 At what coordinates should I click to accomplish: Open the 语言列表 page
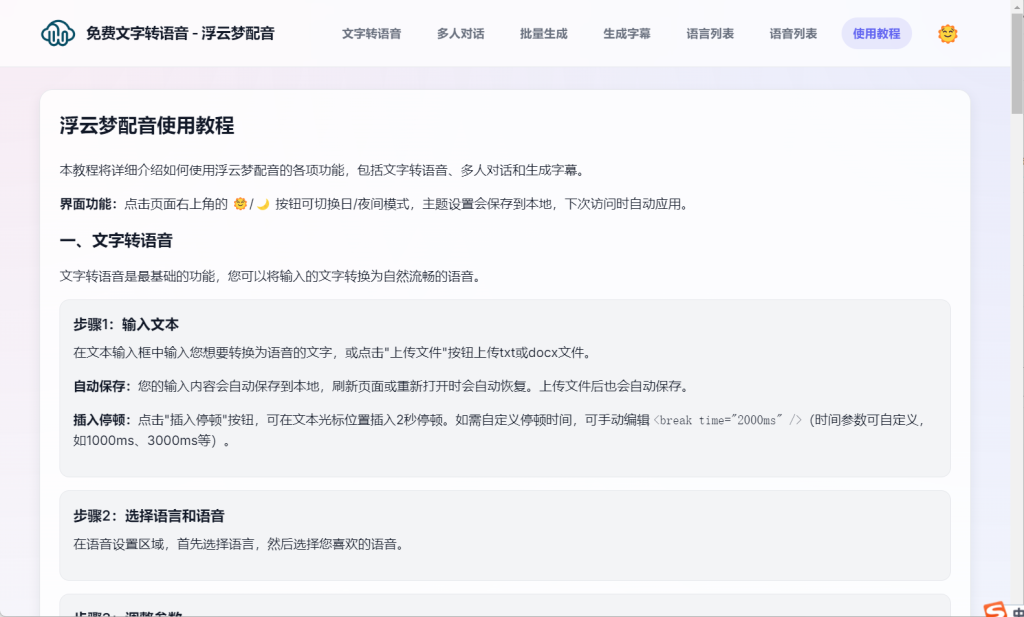(710, 34)
